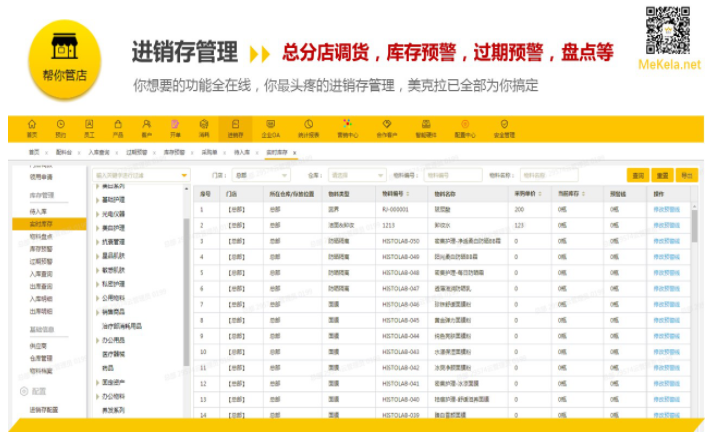Expand the 私密护理 tree node
This screenshot has width=711, height=444.
click(x=97, y=284)
